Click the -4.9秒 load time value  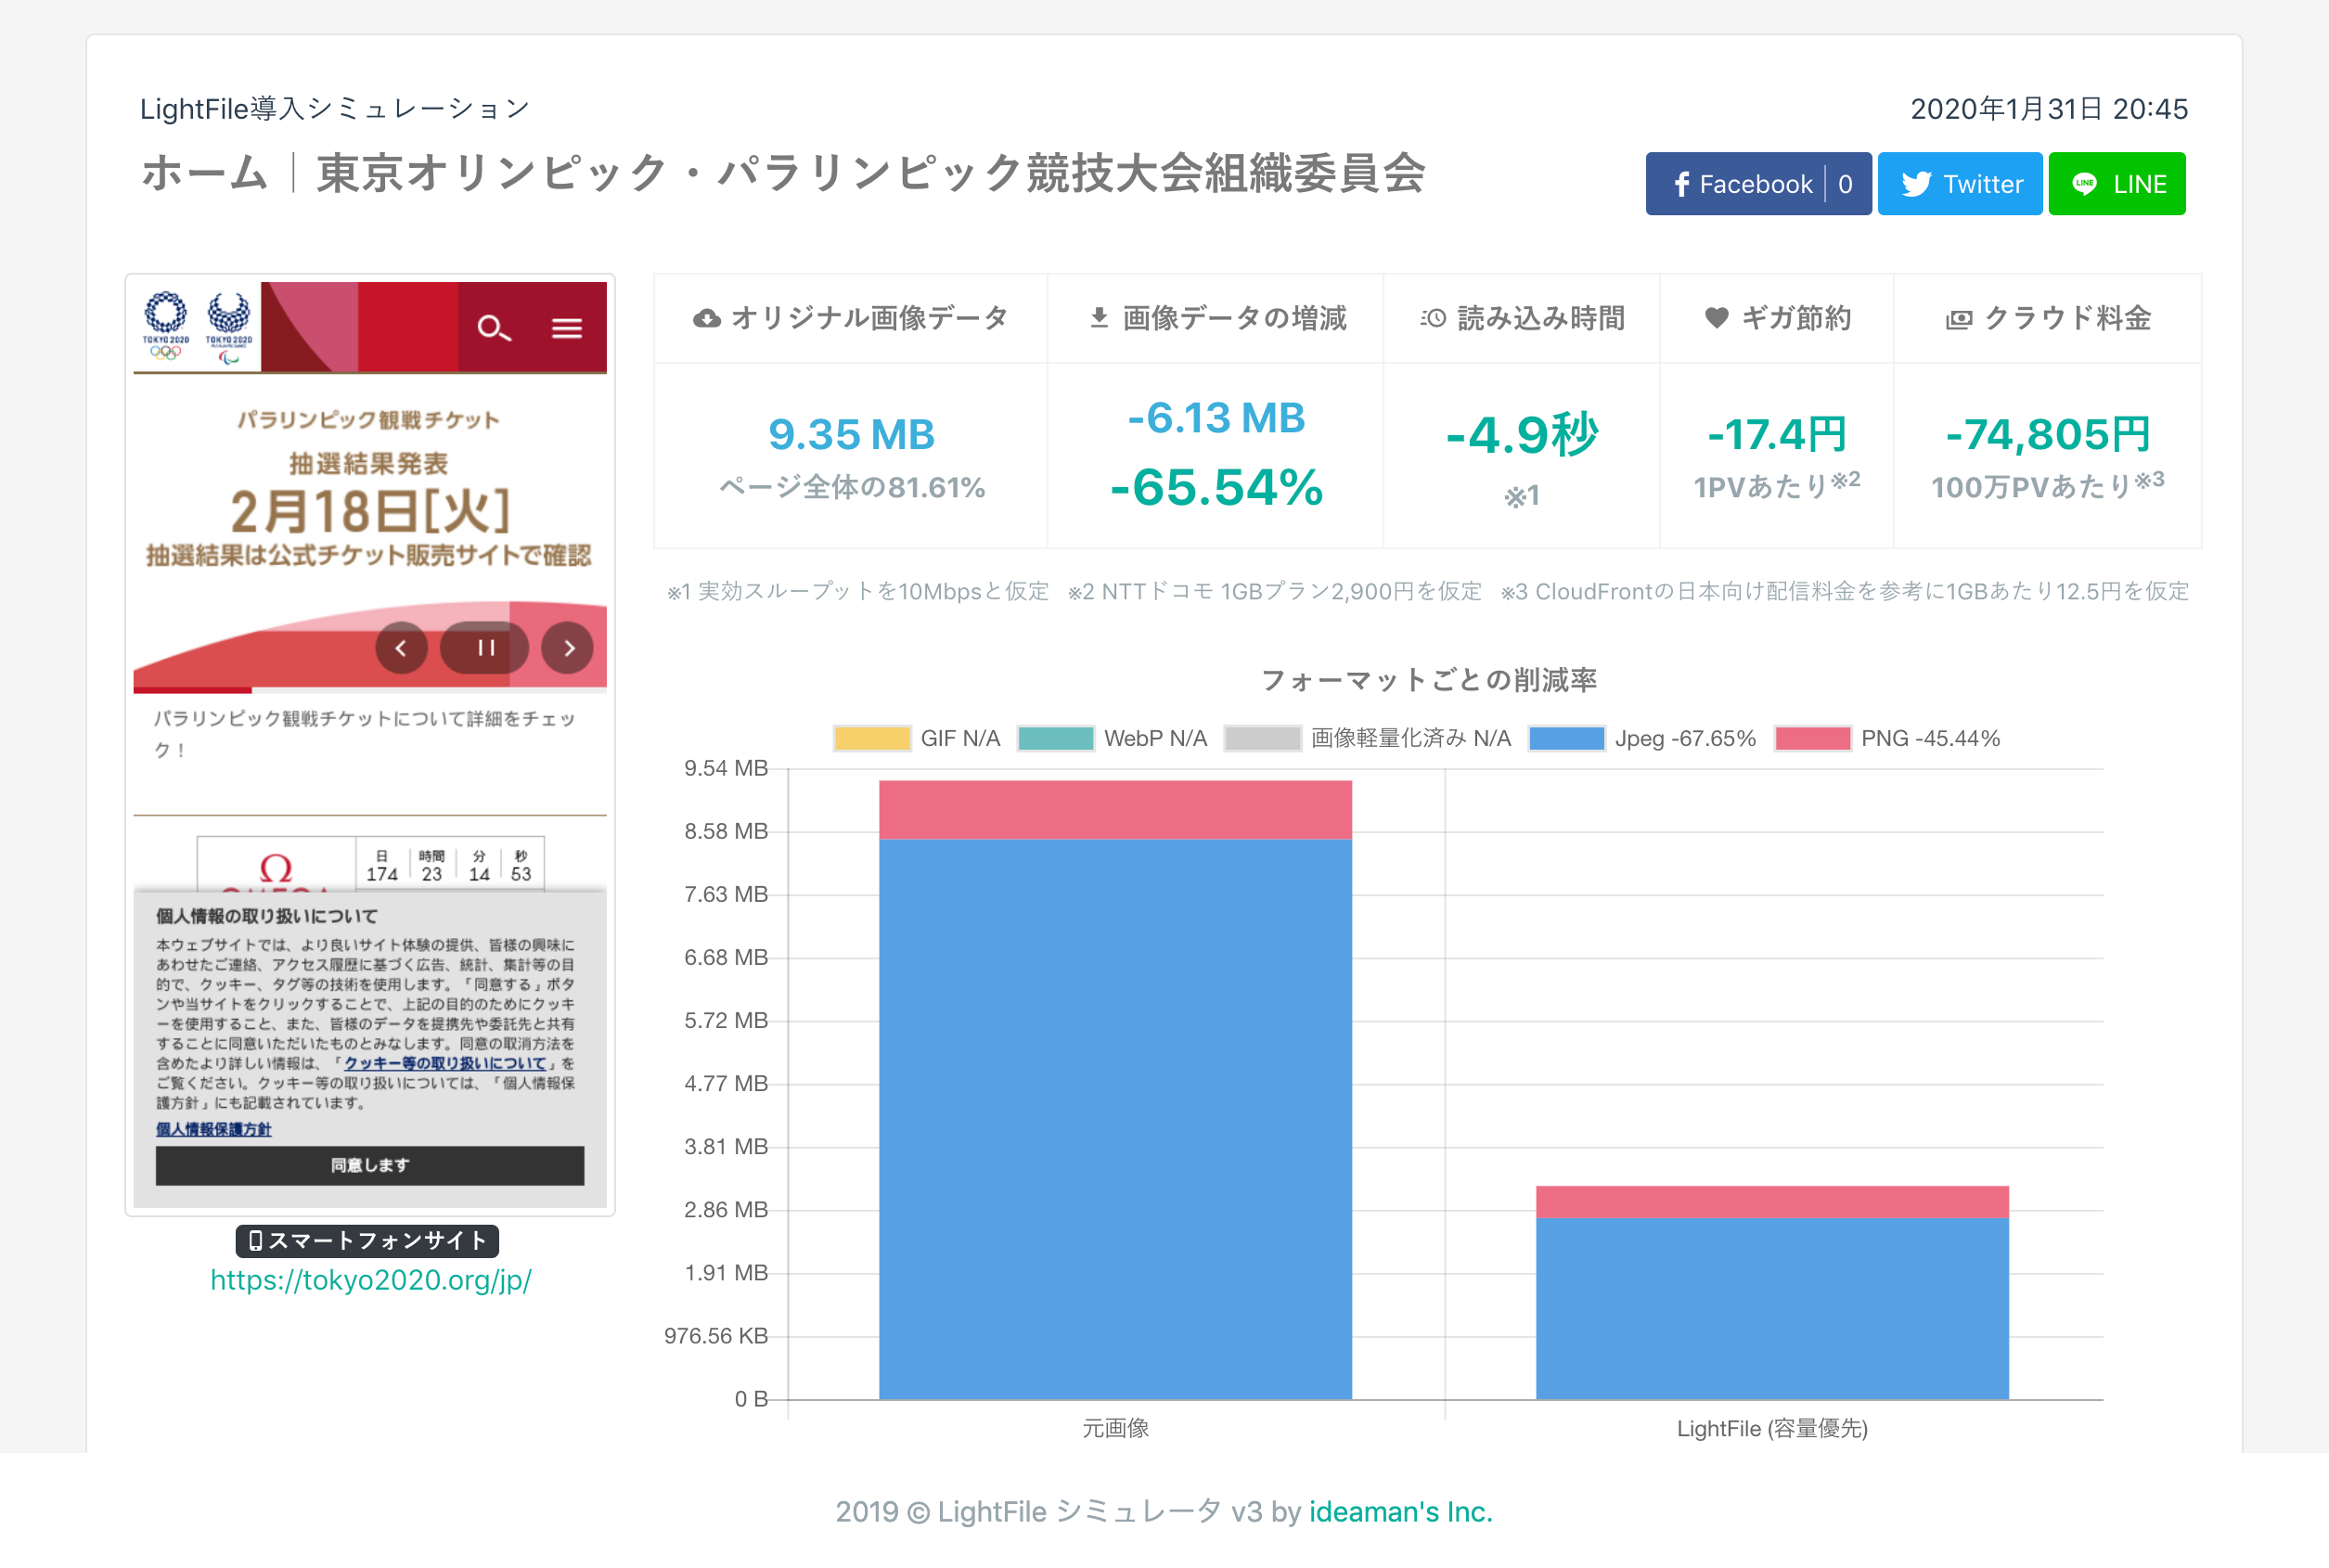(1522, 435)
